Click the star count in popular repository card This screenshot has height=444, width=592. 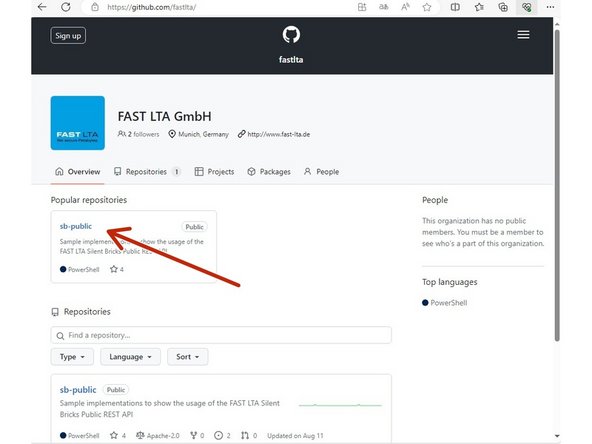click(117, 269)
